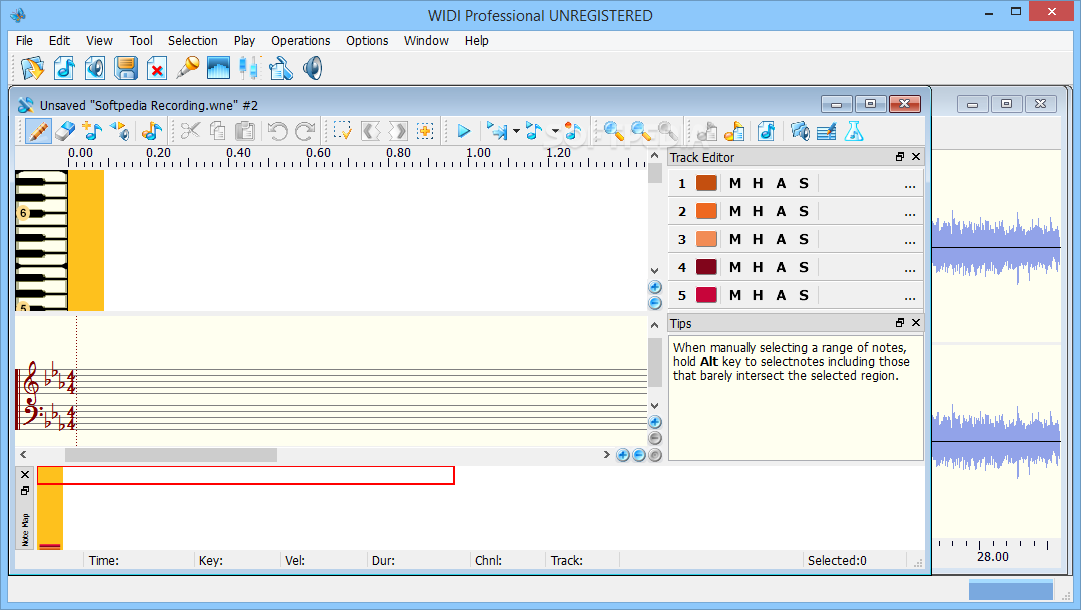Click the magnifier zoom in icon
This screenshot has width=1081, height=610.
click(613, 131)
